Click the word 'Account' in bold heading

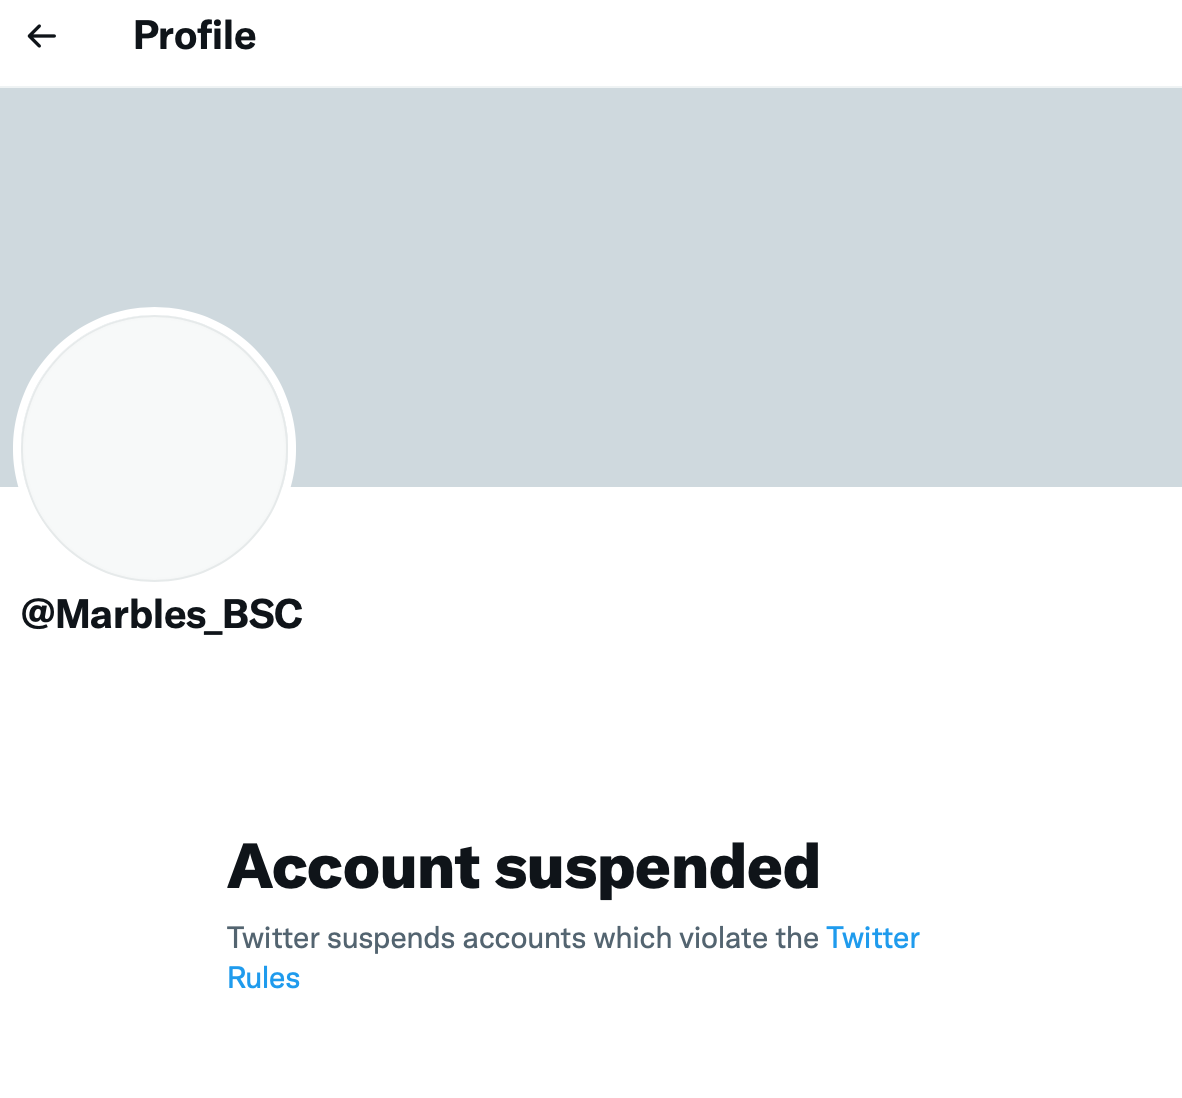coord(354,867)
